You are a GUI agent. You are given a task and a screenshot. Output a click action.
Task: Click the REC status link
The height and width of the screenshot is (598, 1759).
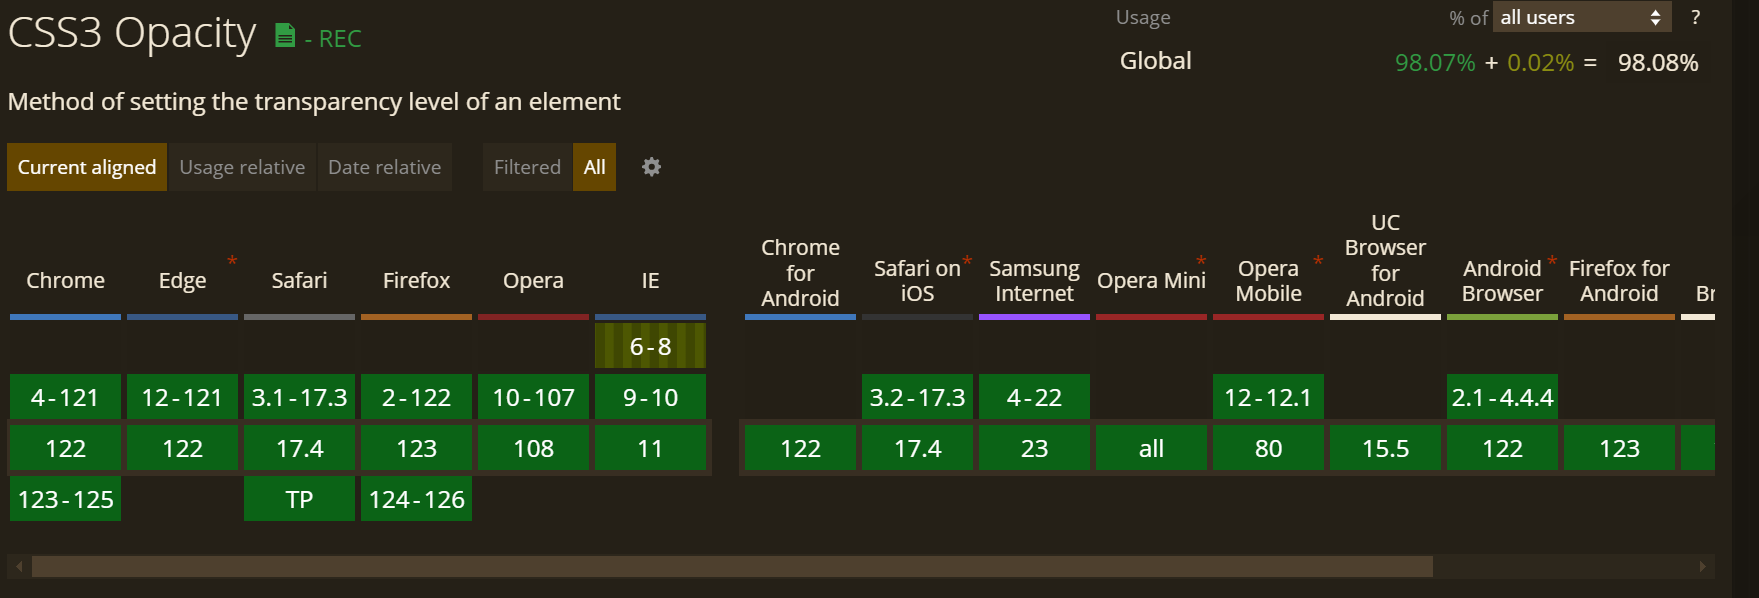340,39
